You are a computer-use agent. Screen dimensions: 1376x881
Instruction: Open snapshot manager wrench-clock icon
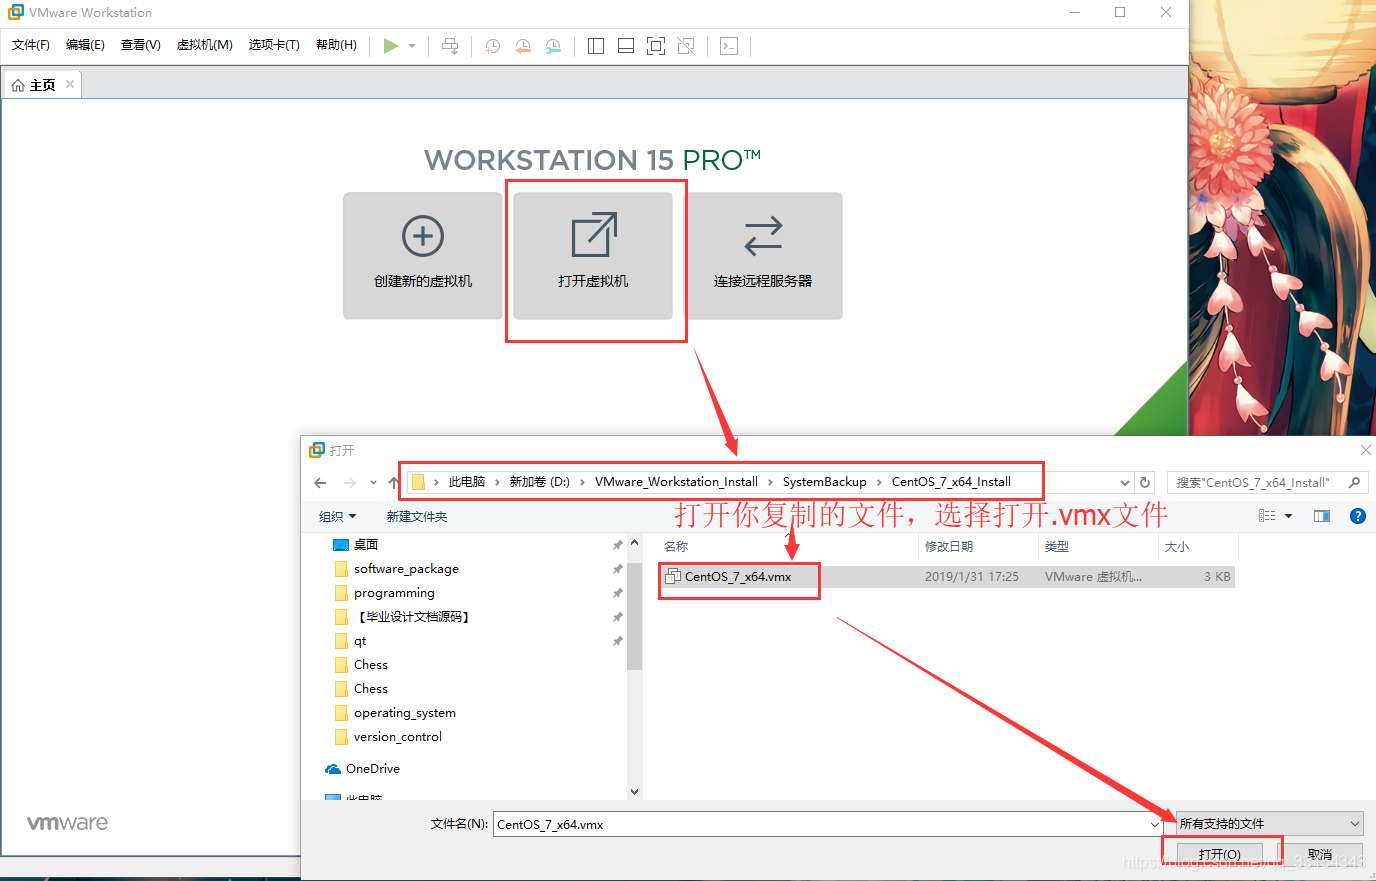pyautogui.click(x=553, y=46)
